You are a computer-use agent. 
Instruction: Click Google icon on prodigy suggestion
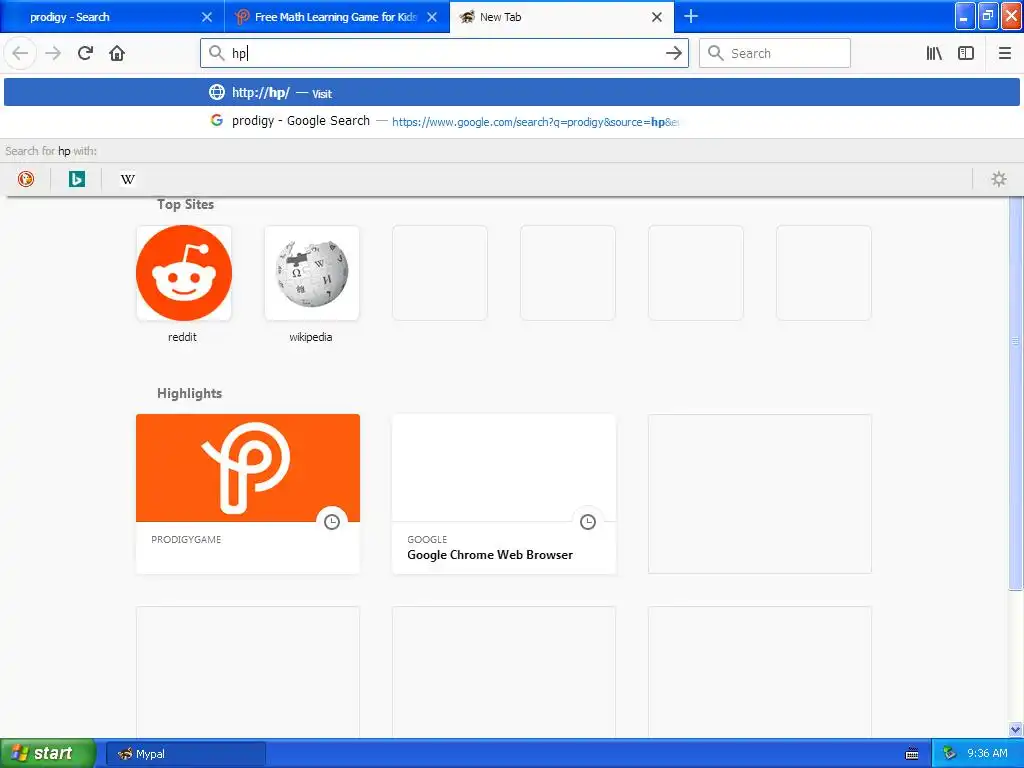(x=216, y=120)
